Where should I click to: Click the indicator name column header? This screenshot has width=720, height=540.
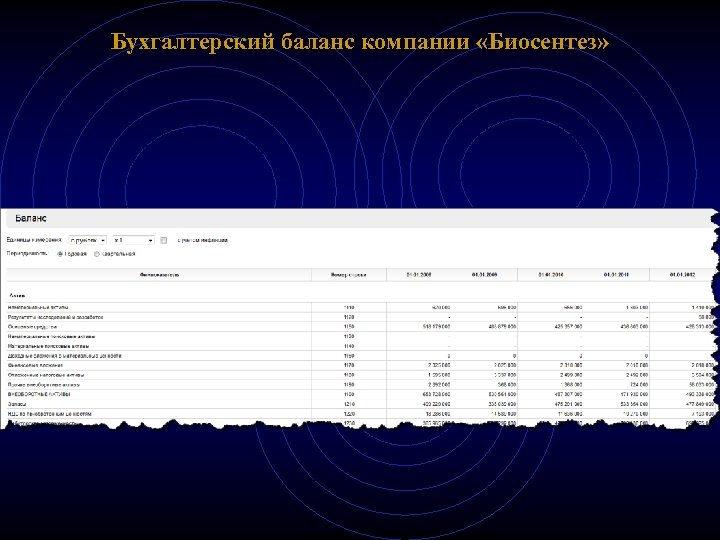(159, 275)
